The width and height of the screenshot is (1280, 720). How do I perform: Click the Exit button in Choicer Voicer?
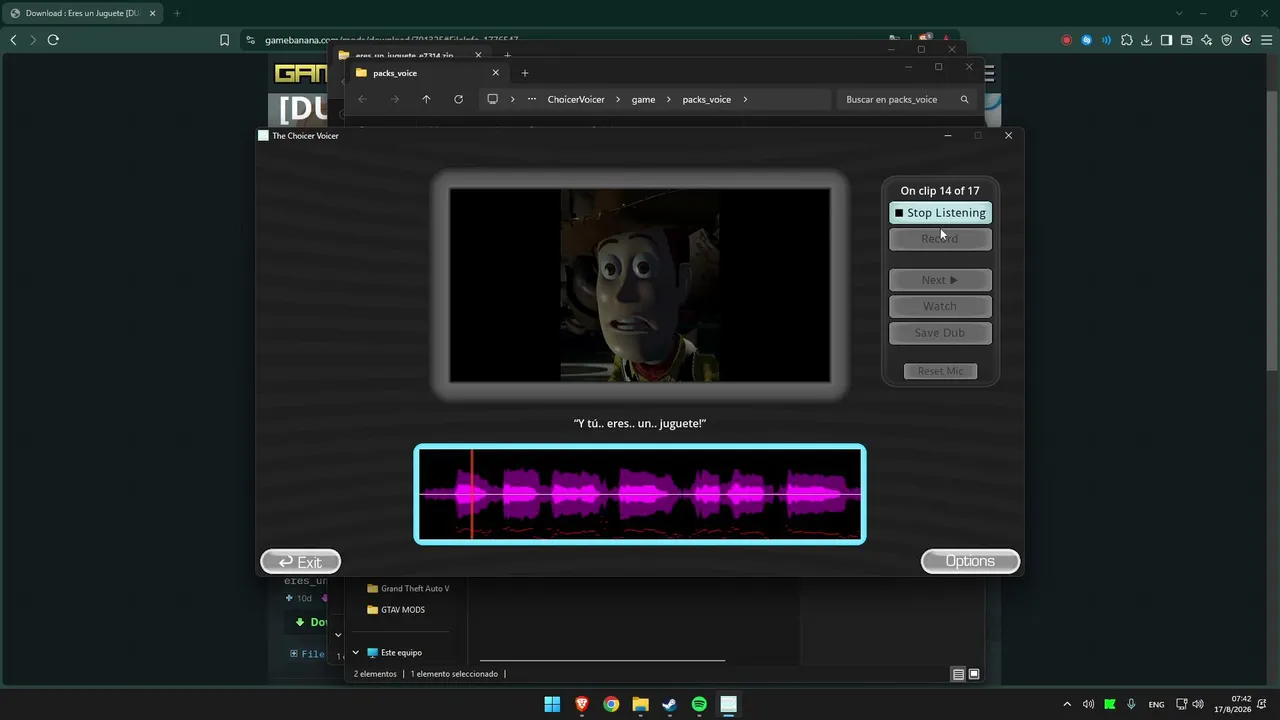301,562
